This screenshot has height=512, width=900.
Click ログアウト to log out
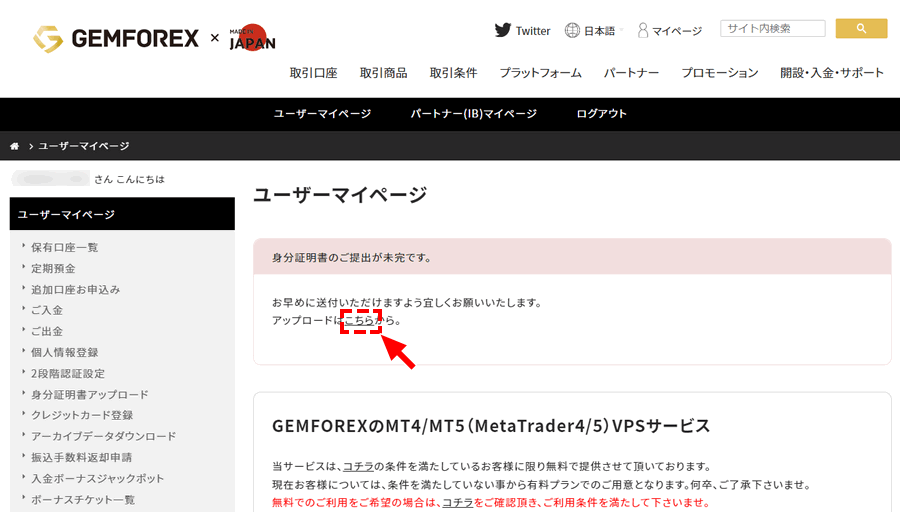point(602,114)
